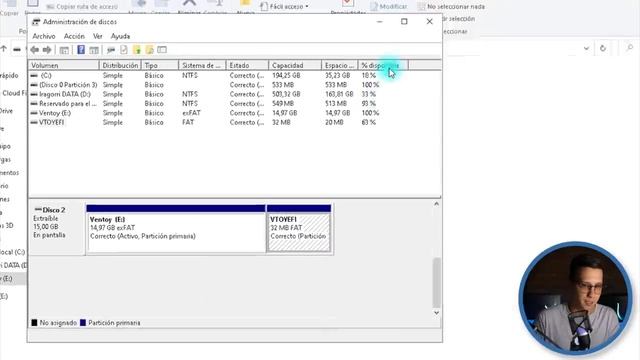
Task: Click the 503,32 GB capacity cell
Action: (286, 94)
